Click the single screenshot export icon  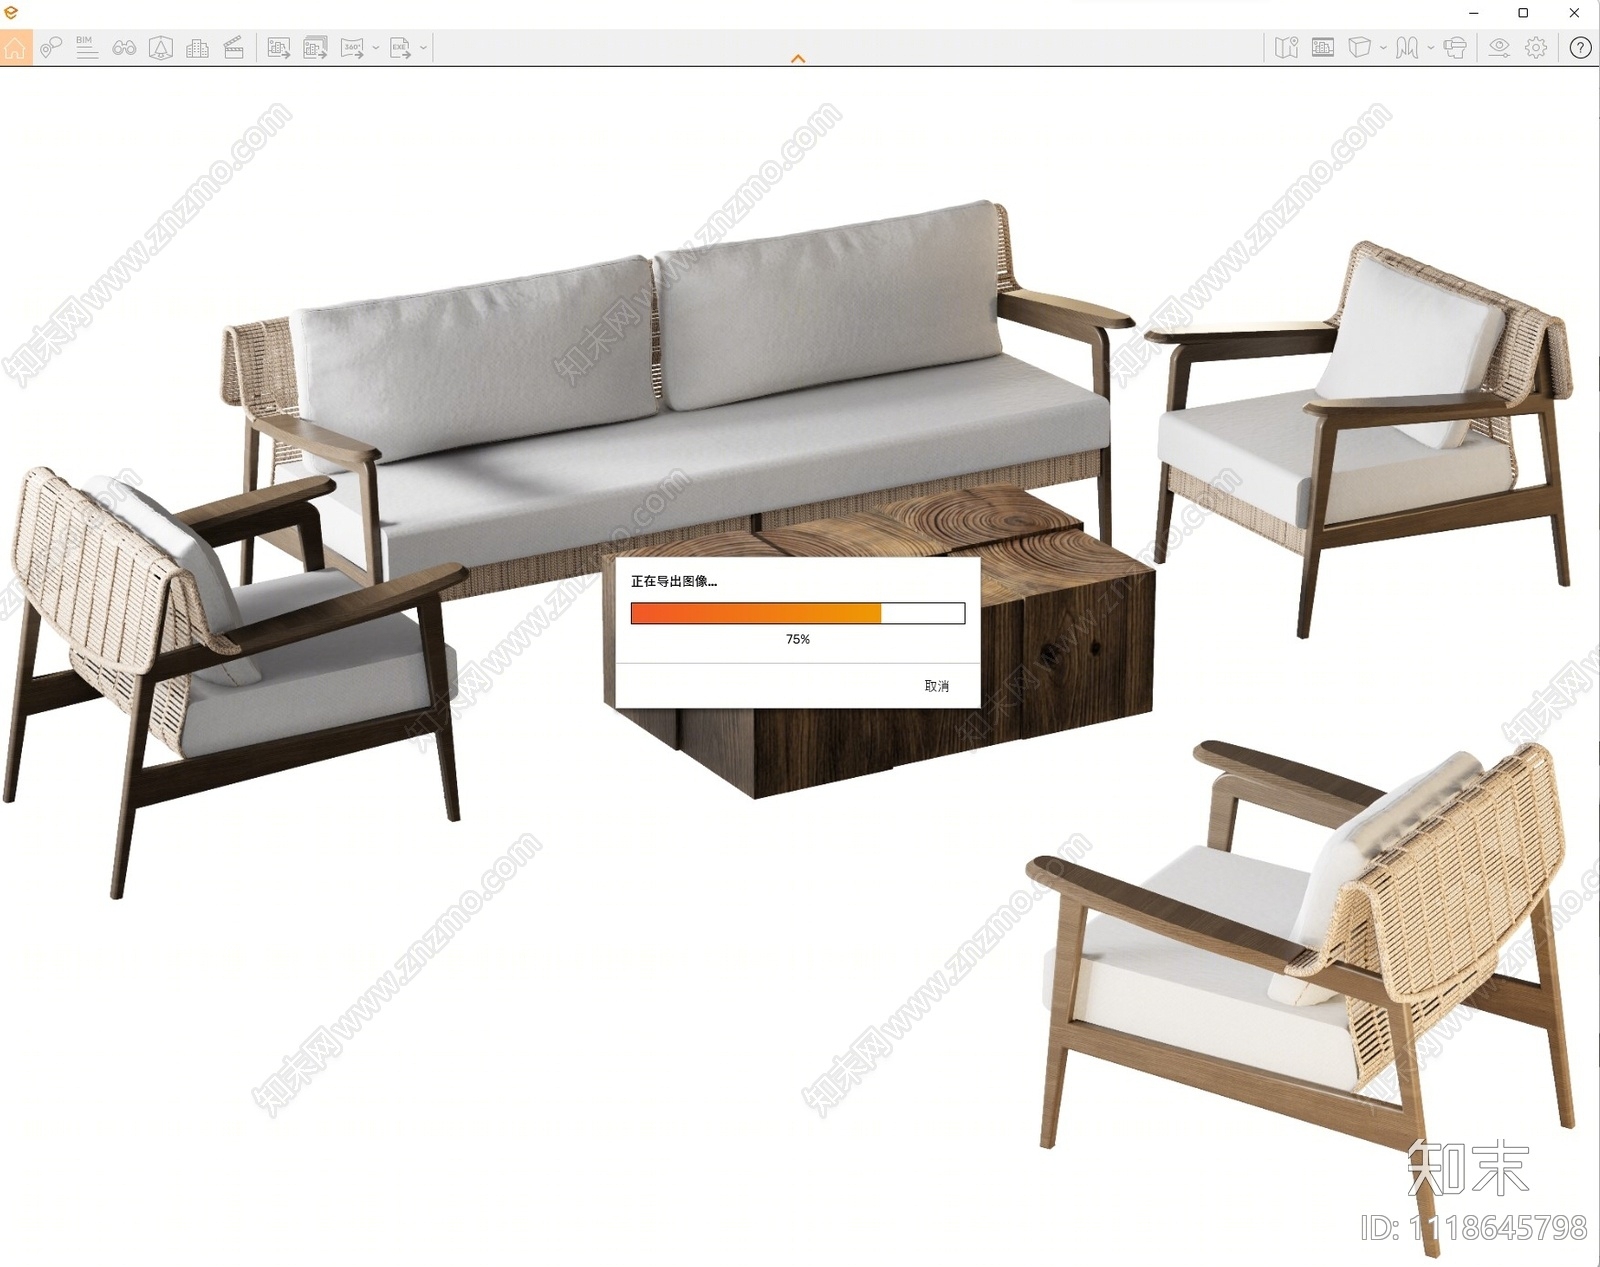279,47
